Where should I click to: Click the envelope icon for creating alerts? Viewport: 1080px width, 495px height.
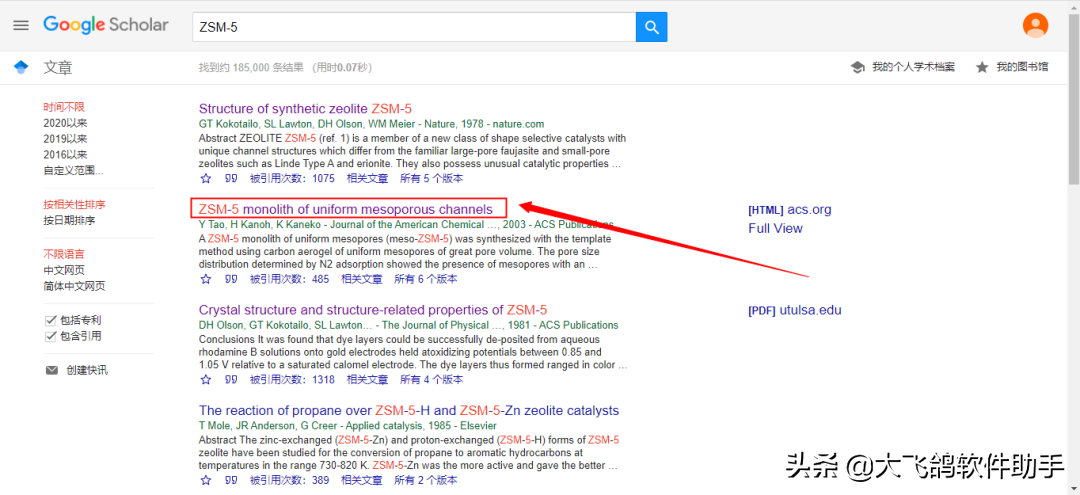(x=52, y=370)
